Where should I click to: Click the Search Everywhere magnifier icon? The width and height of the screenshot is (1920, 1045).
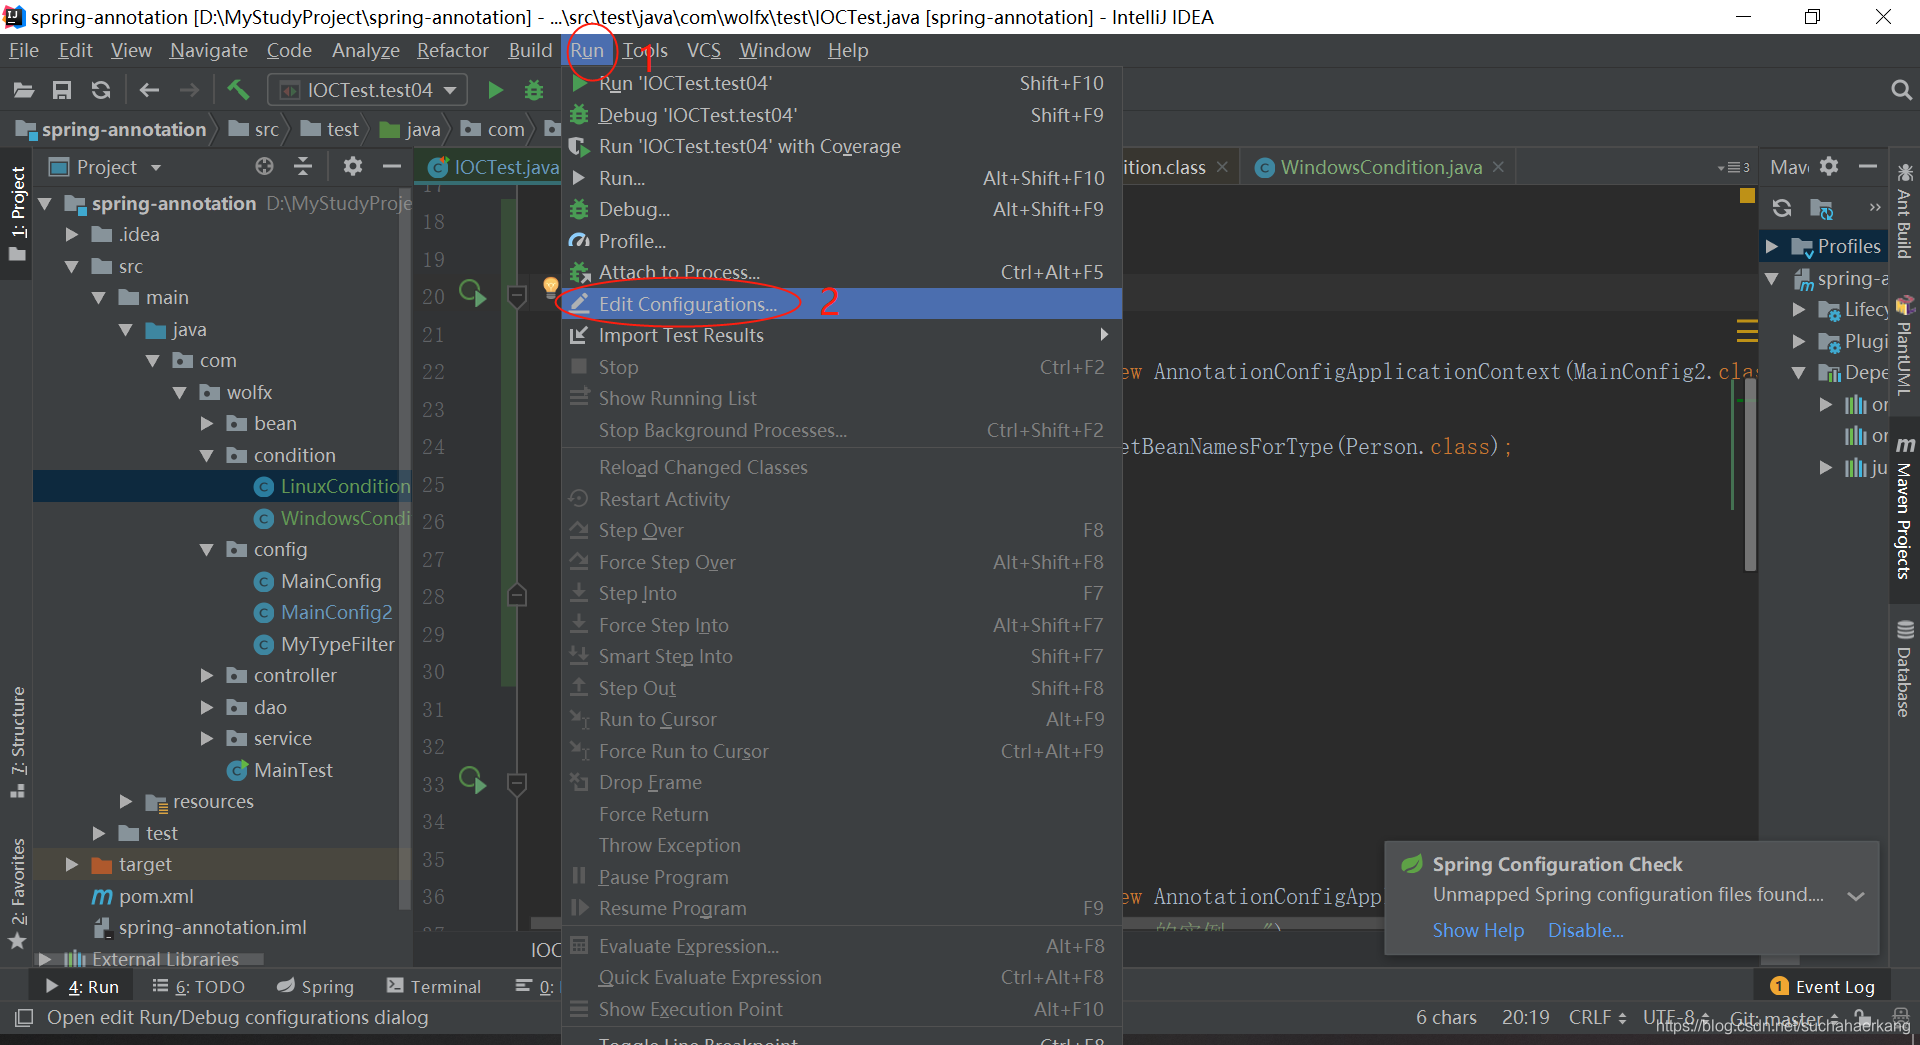tap(1901, 90)
